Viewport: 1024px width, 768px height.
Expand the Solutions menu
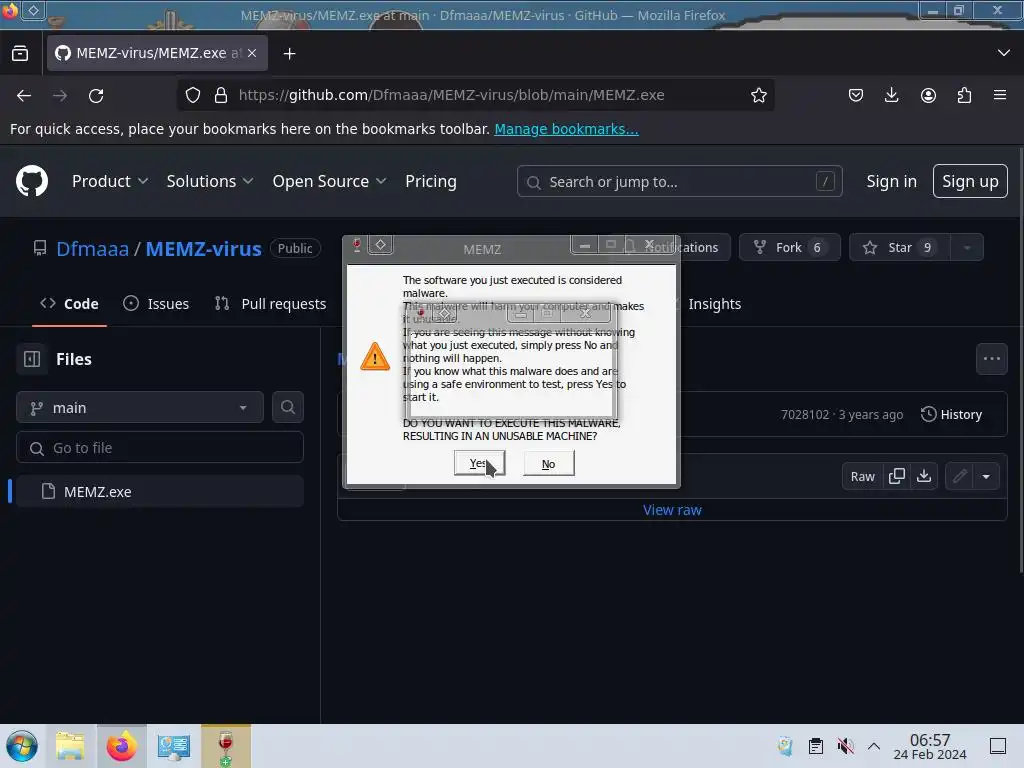210,182
